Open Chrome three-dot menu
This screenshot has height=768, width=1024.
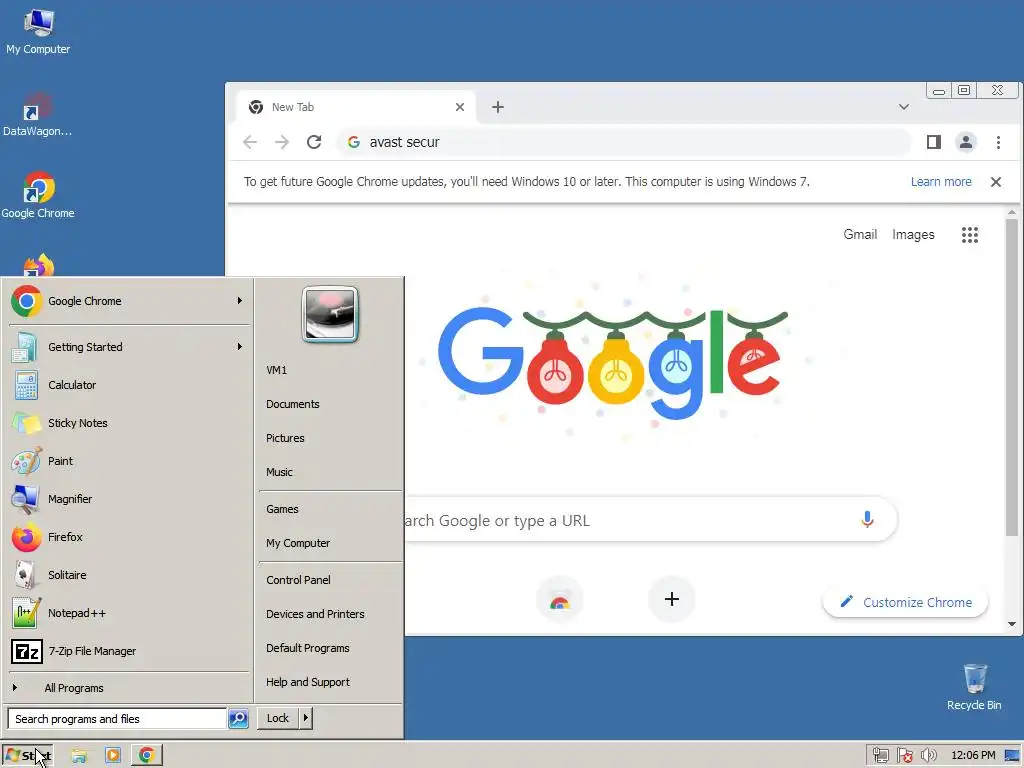[x=998, y=142]
